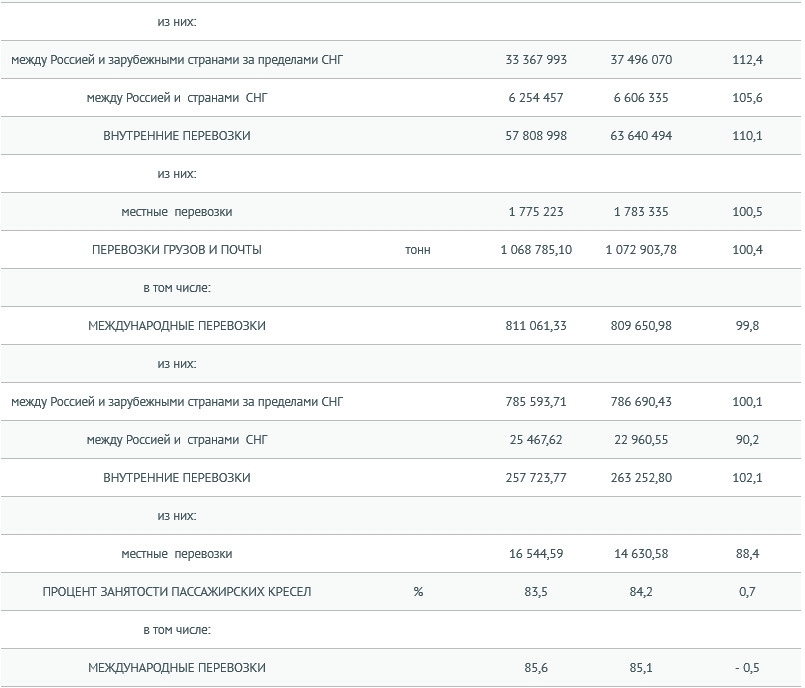Select the 263 252,80 value

tap(641, 477)
